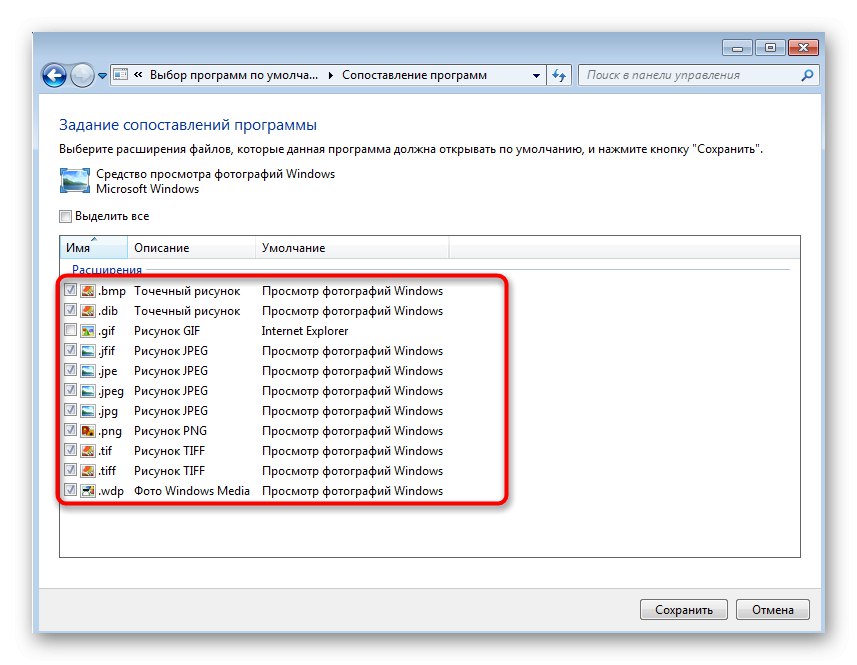Toggle the .bmp extension checkbox
Image resolution: width=857 pixels, height=665 pixels.
pyautogui.click(x=70, y=290)
